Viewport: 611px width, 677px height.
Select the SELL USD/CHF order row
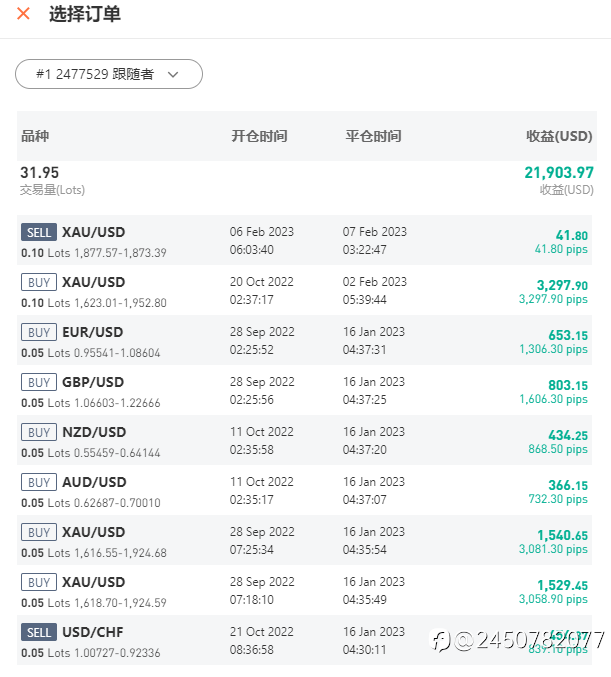point(304,640)
